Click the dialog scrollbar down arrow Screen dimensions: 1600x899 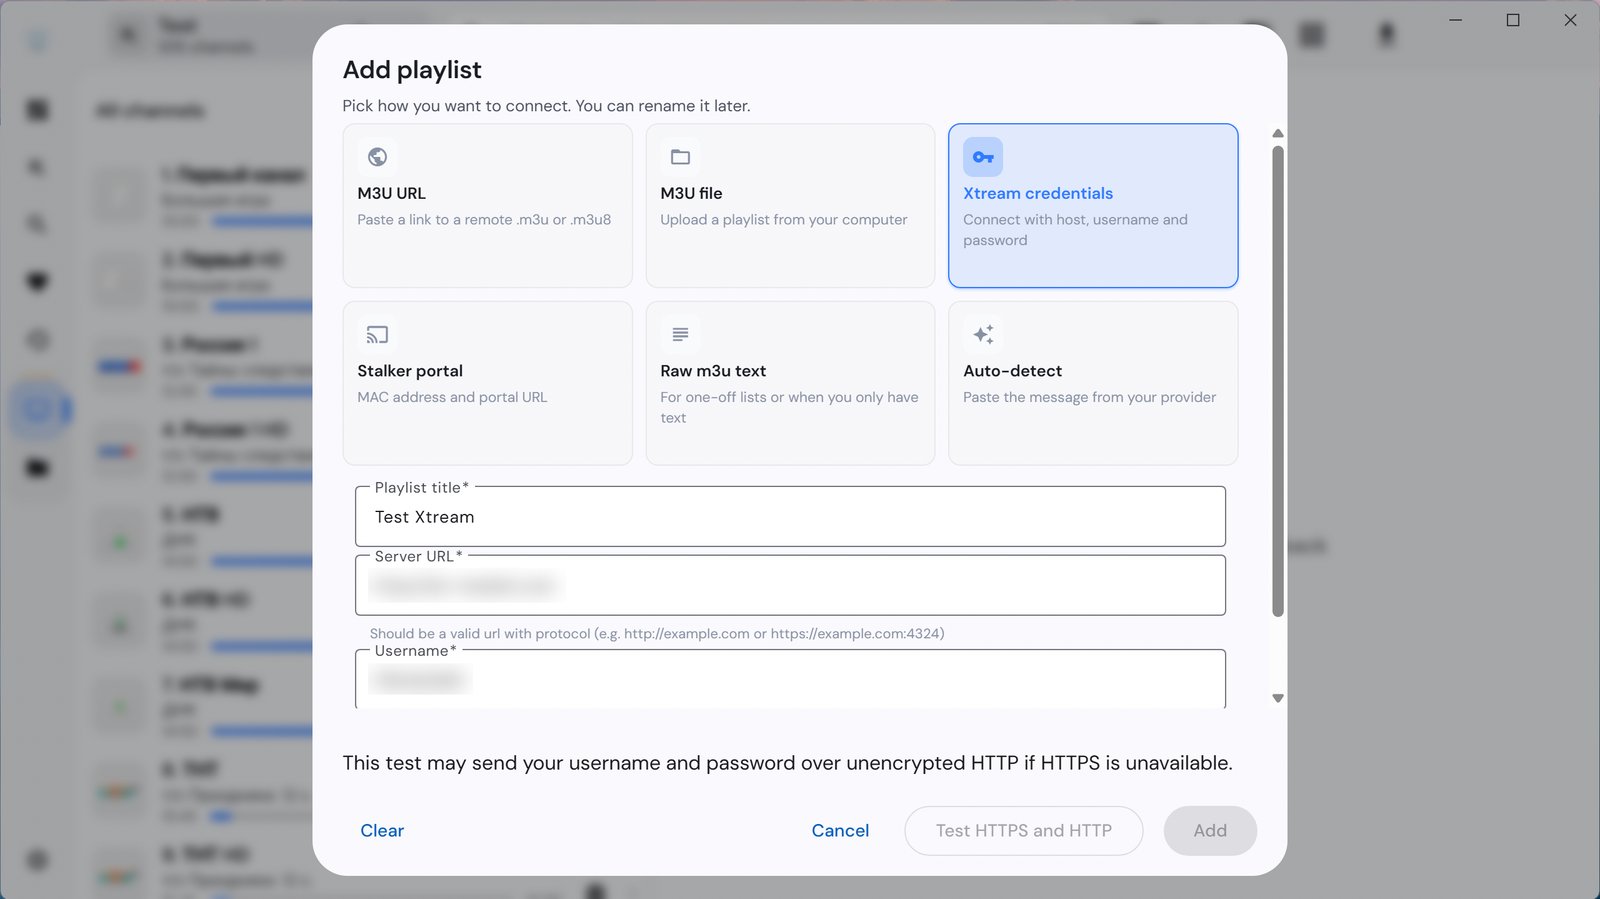(x=1278, y=698)
